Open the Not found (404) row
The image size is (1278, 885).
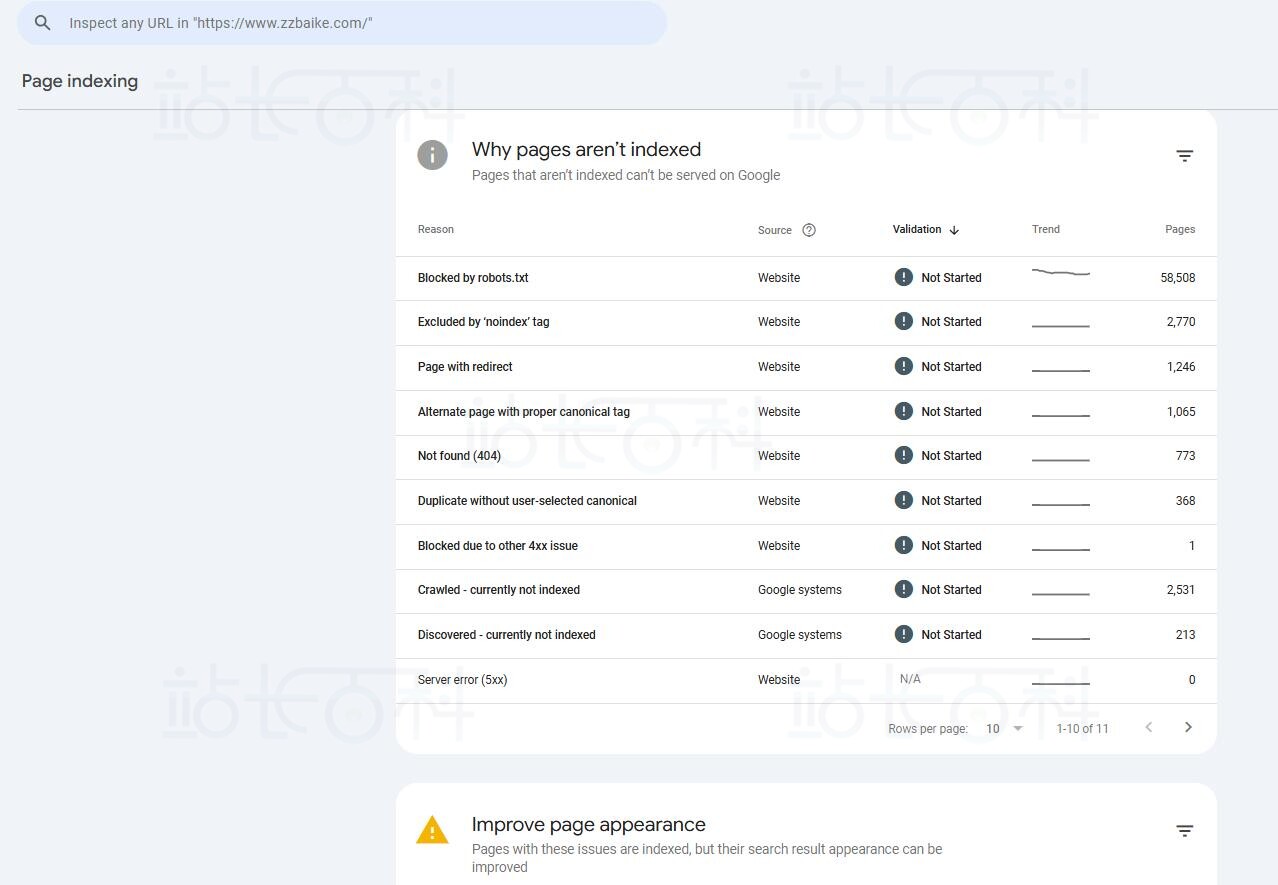click(459, 456)
